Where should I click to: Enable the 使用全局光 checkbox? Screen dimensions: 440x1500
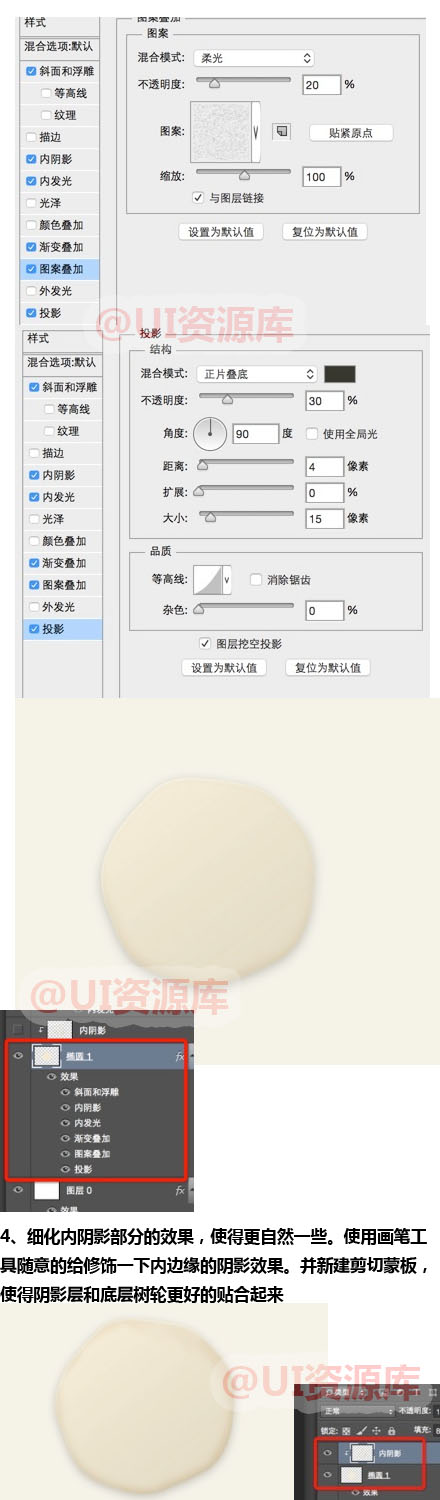[313, 434]
